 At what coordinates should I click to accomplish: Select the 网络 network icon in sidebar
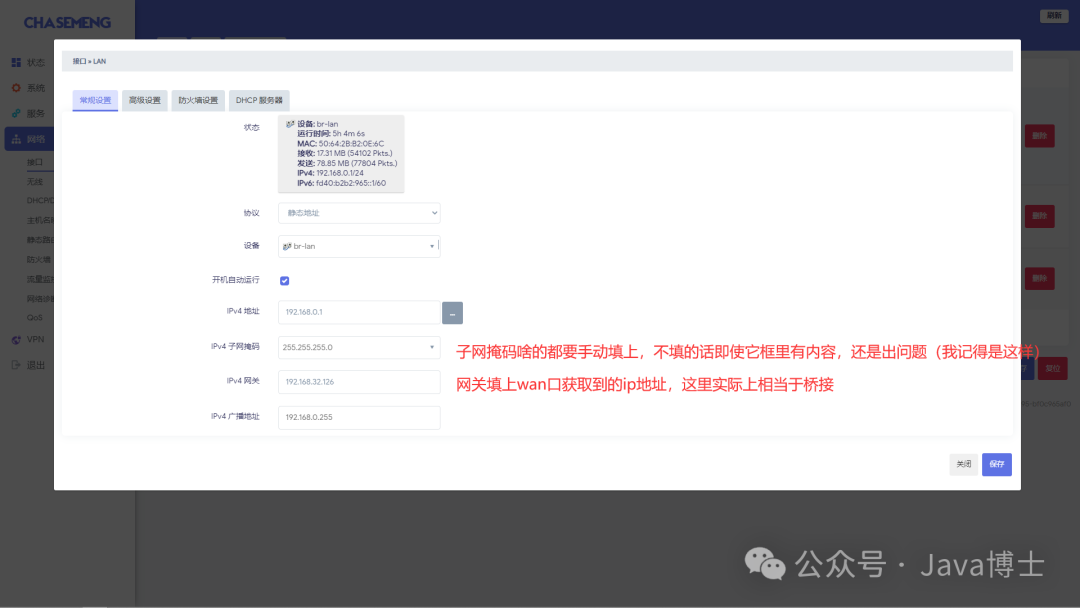pyautogui.click(x=17, y=138)
